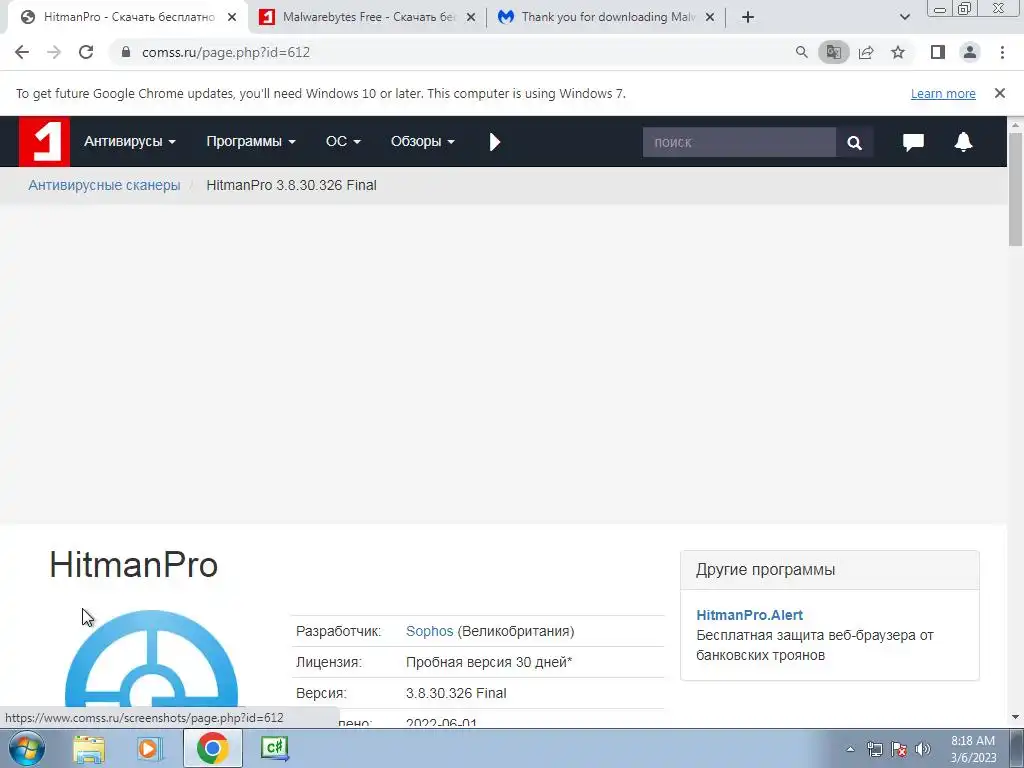Click the address bar URL

click(226, 52)
